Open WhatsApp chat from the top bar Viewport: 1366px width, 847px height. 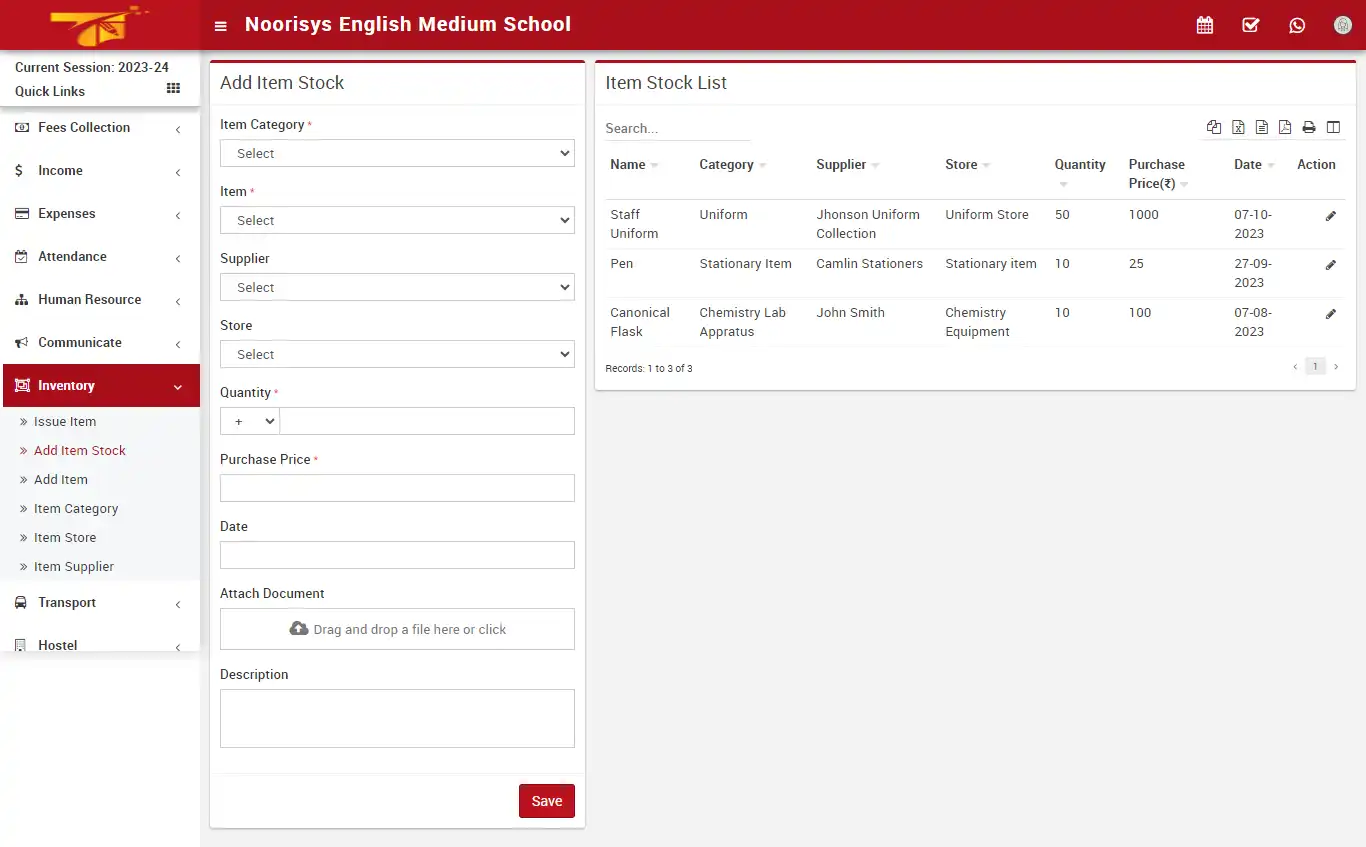[1297, 25]
